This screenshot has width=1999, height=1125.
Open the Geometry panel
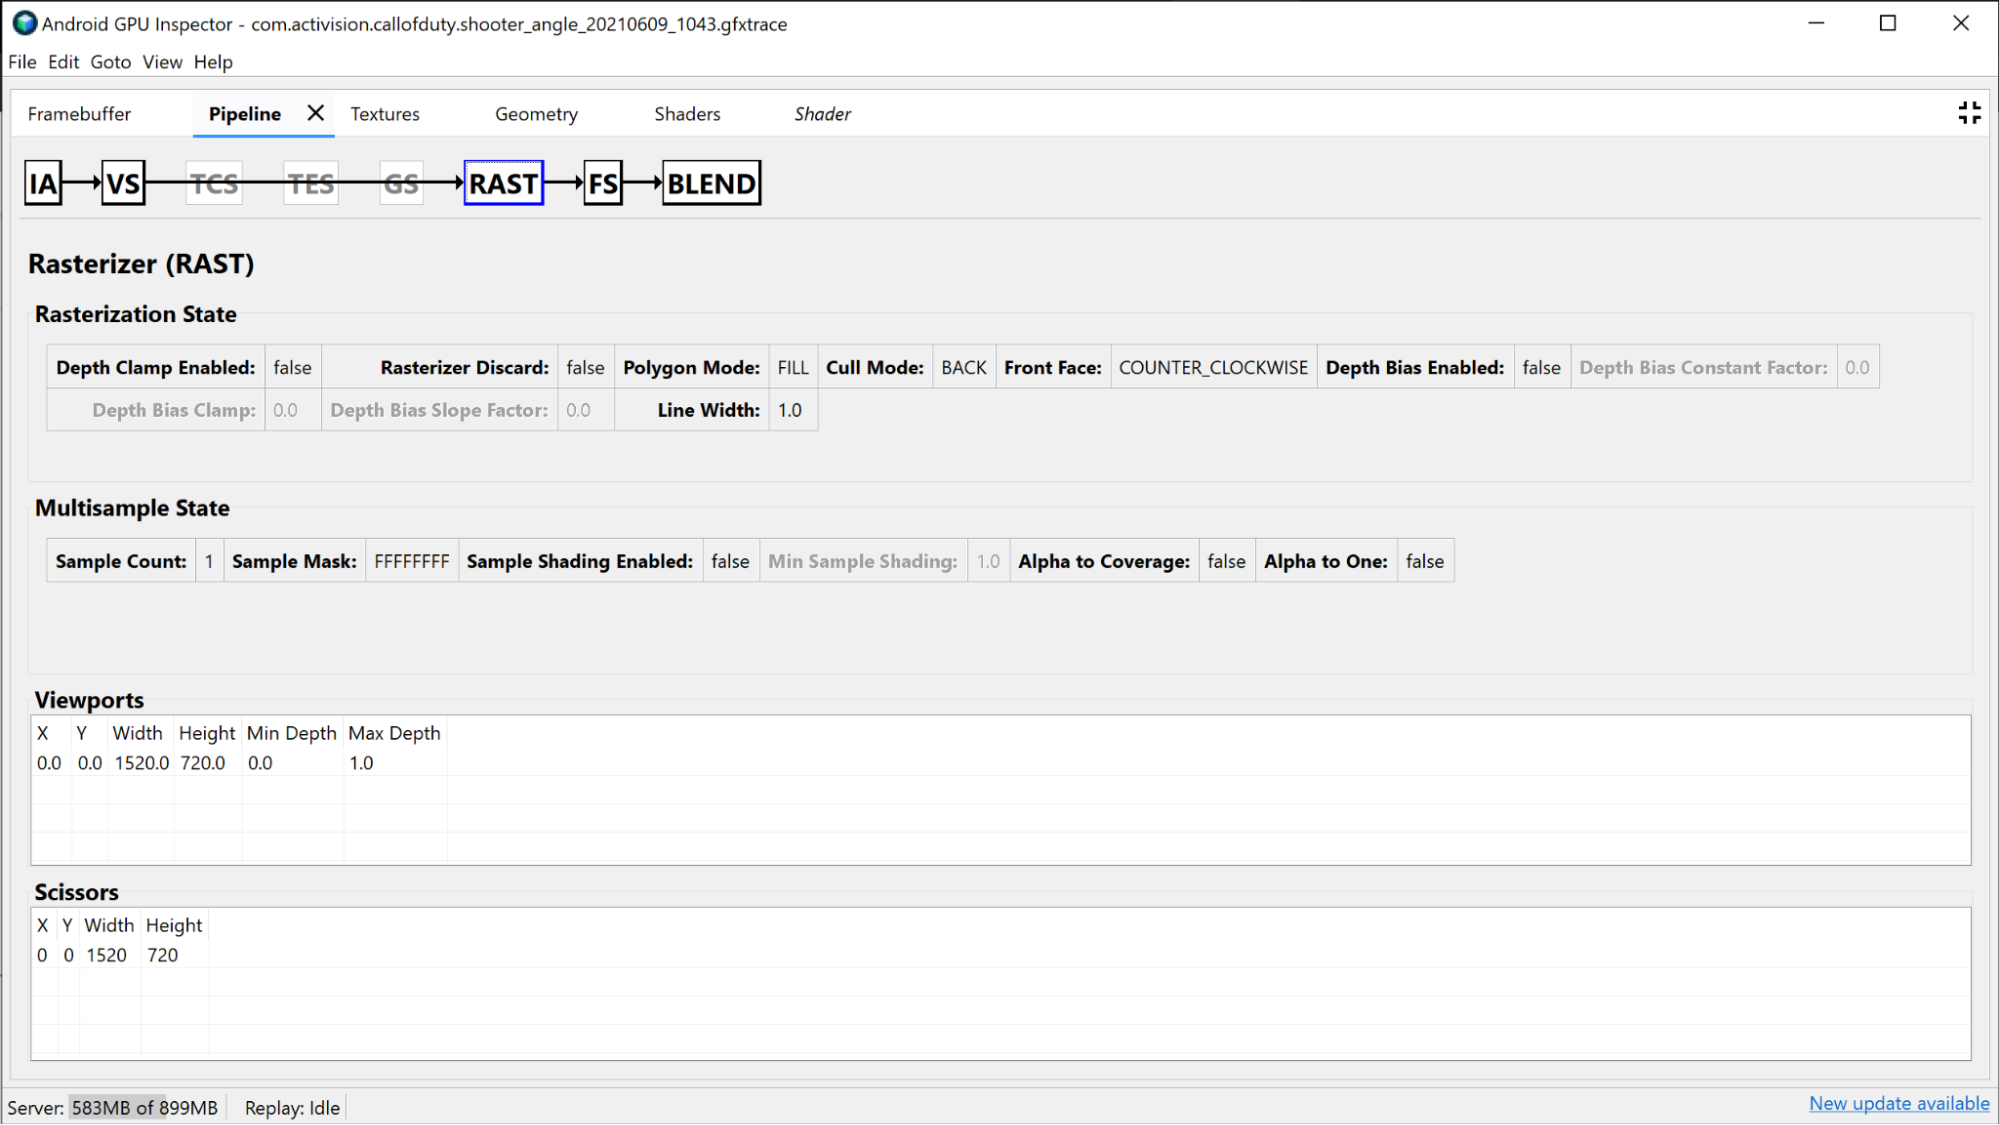tap(537, 114)
